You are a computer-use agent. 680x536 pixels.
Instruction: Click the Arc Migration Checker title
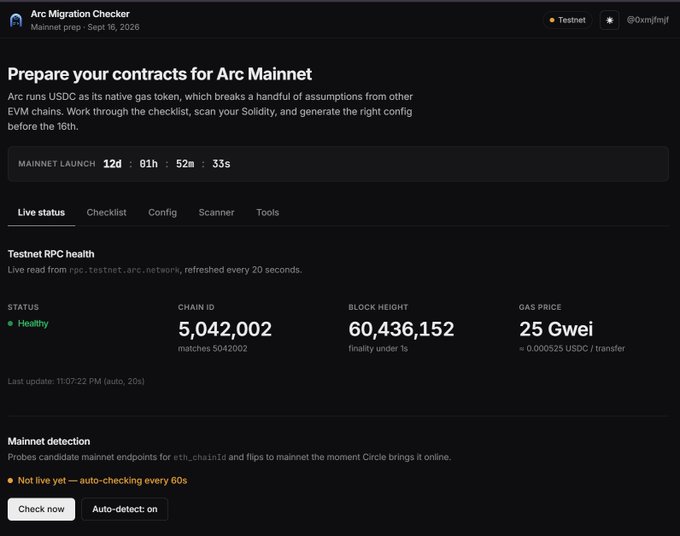(x=80, y=14)
